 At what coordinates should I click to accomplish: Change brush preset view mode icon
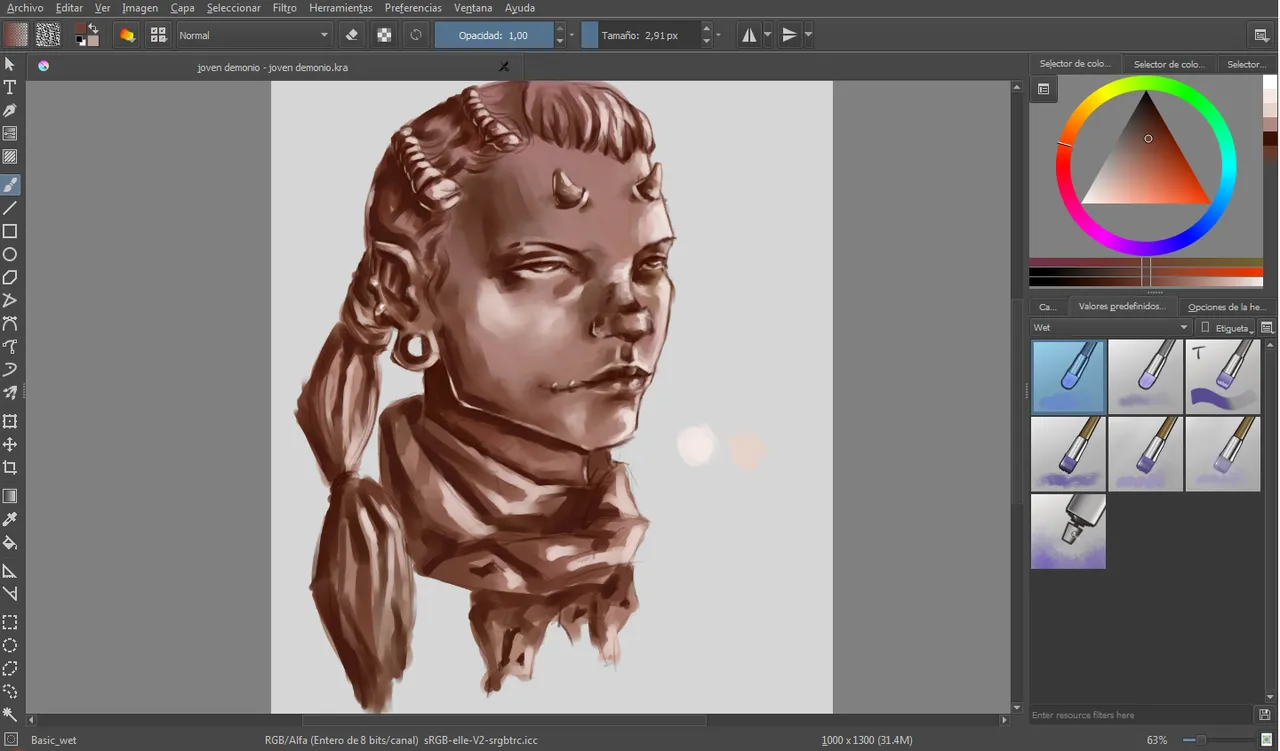pos(1267,328)
